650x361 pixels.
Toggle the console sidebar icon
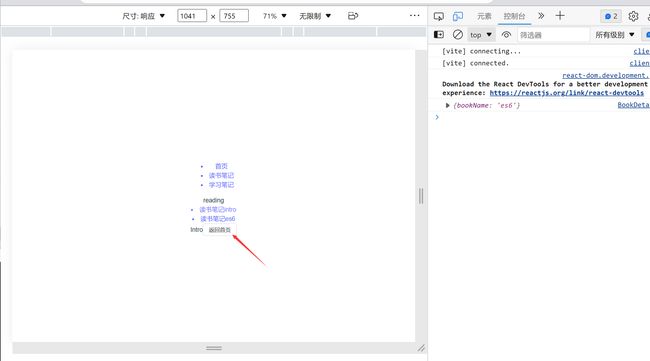click(x=439, y=35)
